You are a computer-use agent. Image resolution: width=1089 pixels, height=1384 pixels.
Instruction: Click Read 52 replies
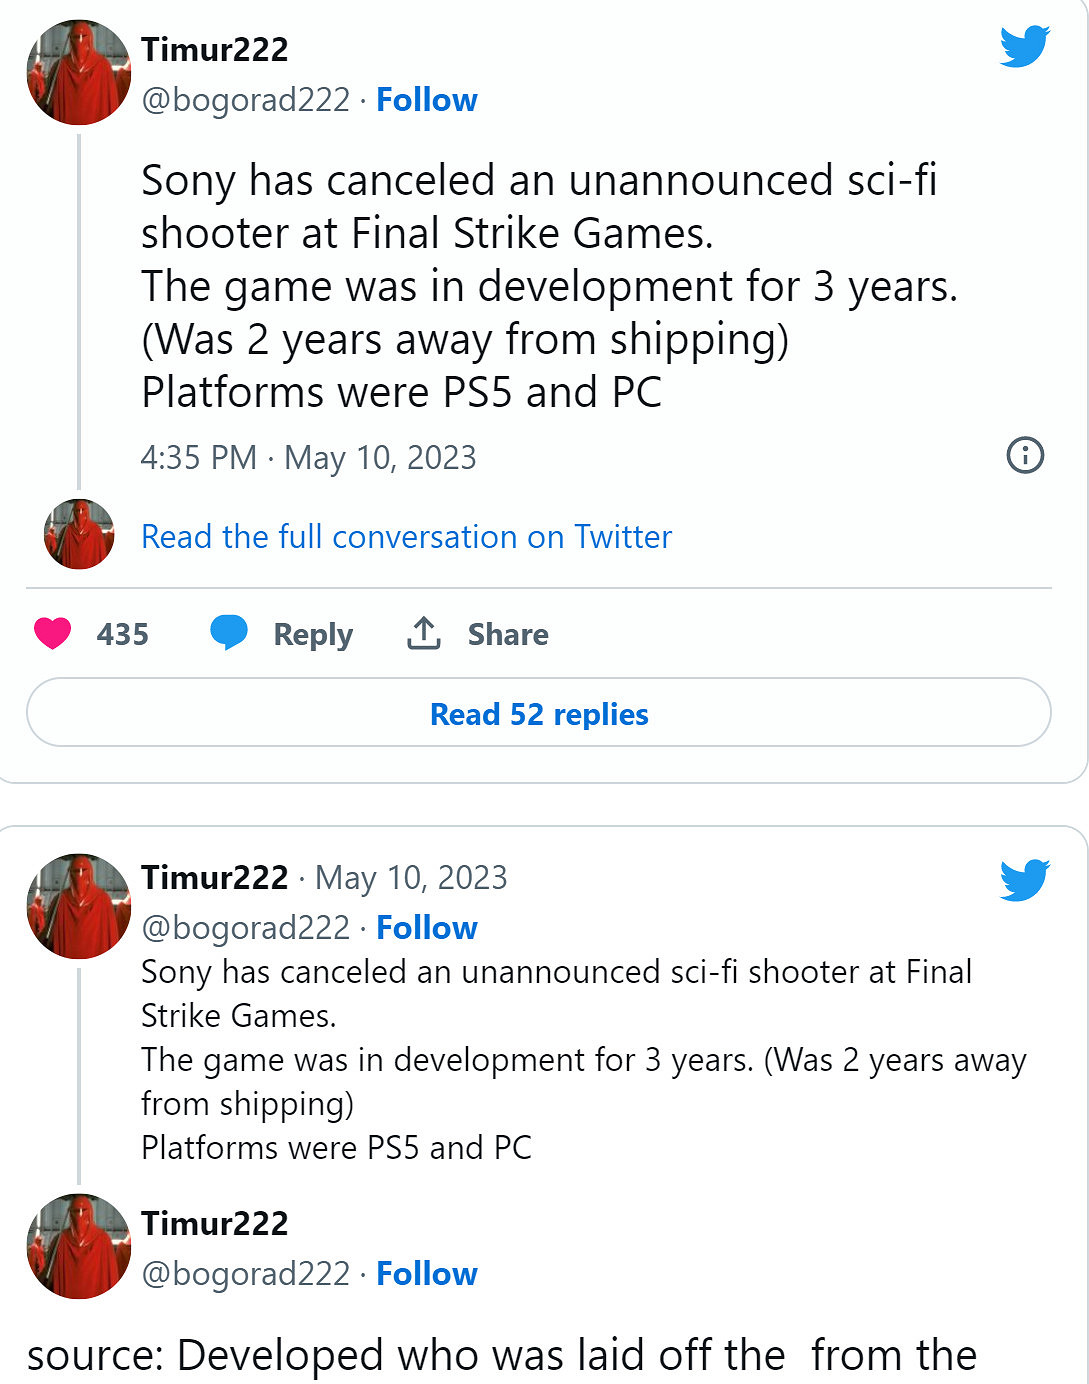539,714
